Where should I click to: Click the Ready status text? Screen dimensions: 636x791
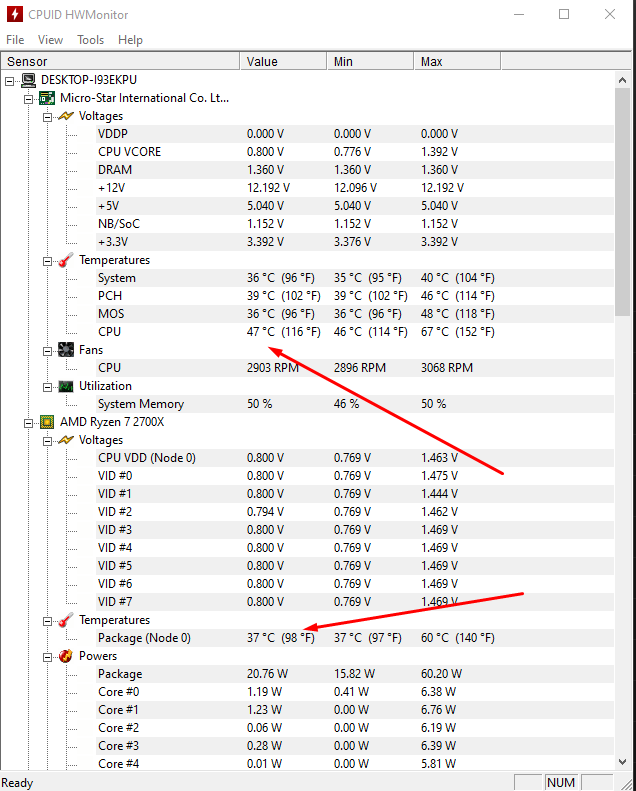[x=17, y=783]
